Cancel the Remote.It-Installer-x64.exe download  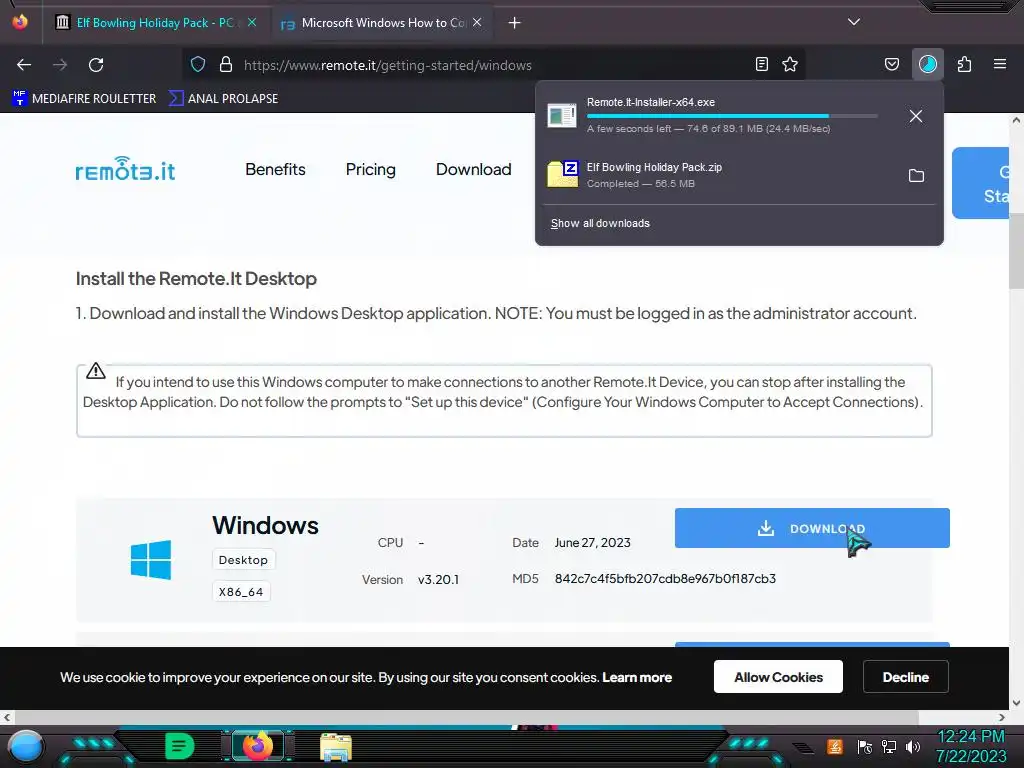point(916,116)
